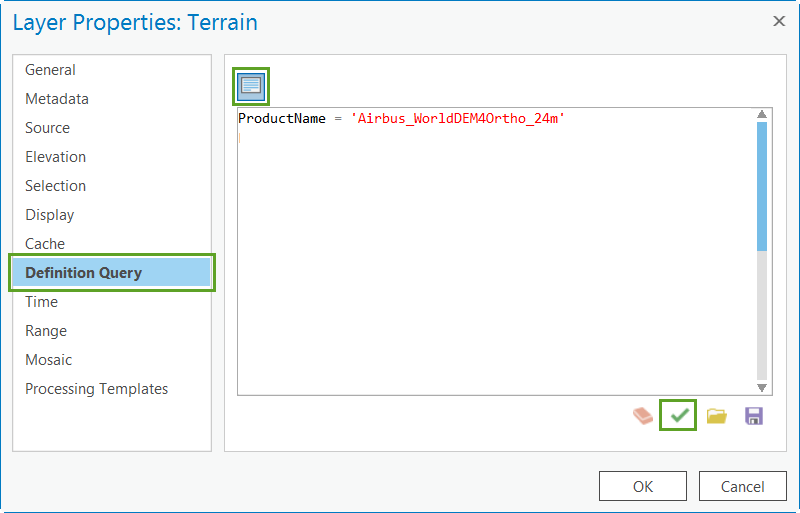Screen dimensions: 800x513
Task: Toggle the SQL edit mode icon
Action: [251, 86]
